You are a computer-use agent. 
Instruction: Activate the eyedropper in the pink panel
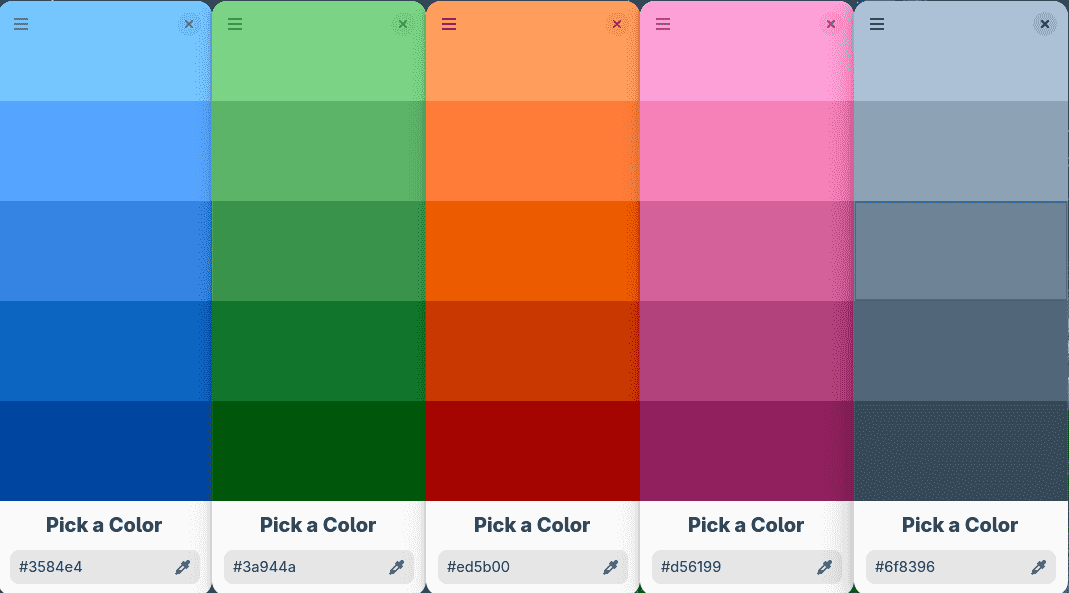pos(824,567)
